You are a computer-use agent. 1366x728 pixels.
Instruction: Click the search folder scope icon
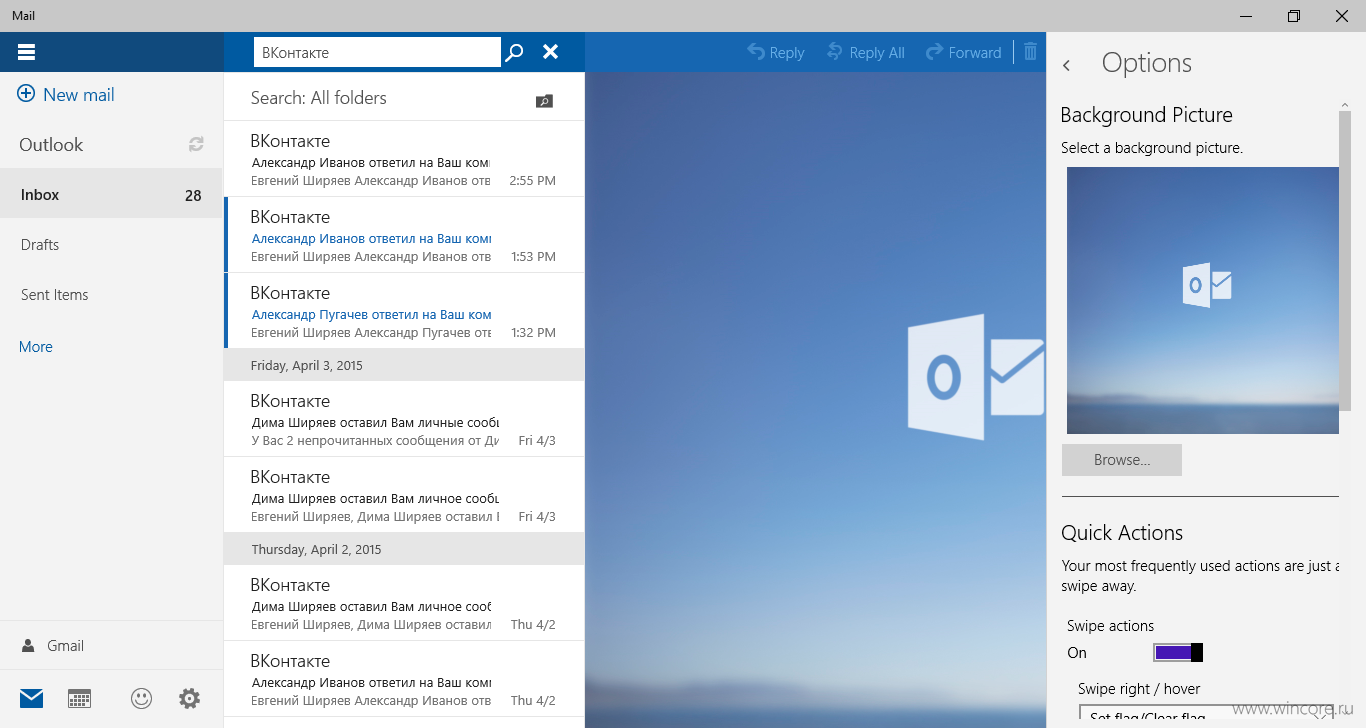(544, 100)
